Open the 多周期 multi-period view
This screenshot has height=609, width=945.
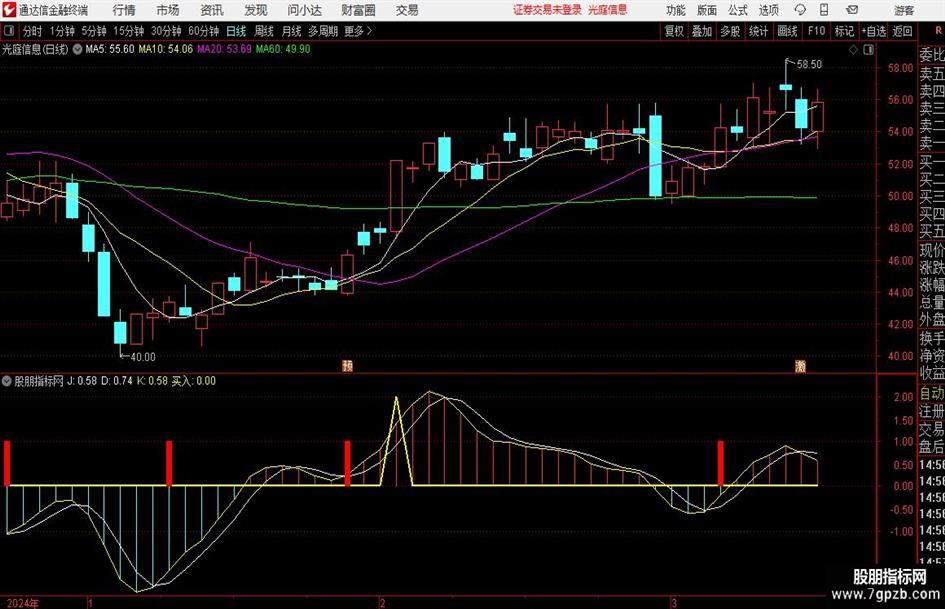(x=323, y=31)
